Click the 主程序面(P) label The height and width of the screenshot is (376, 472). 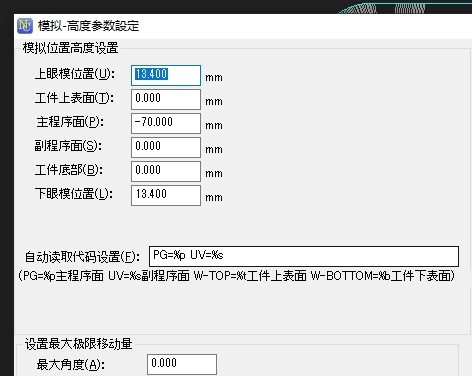[x=70, y=122]
